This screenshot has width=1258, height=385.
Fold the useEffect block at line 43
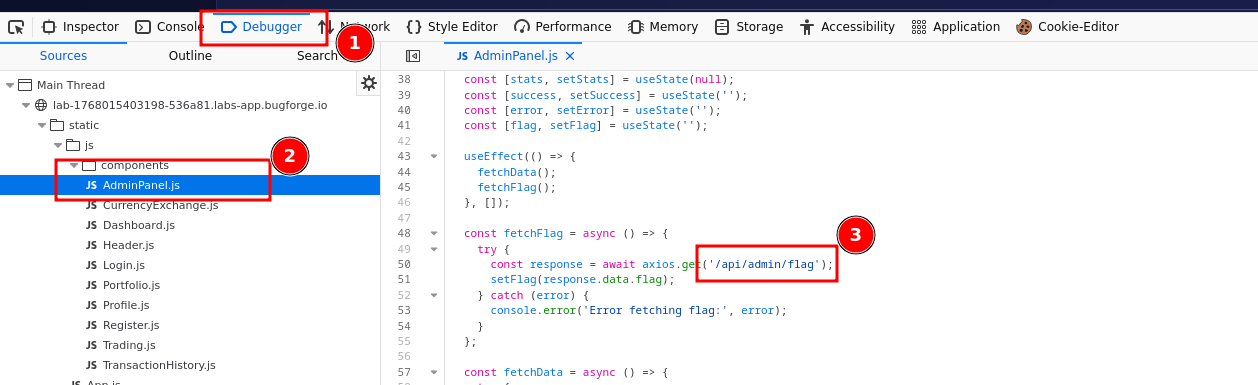[434, 156]
